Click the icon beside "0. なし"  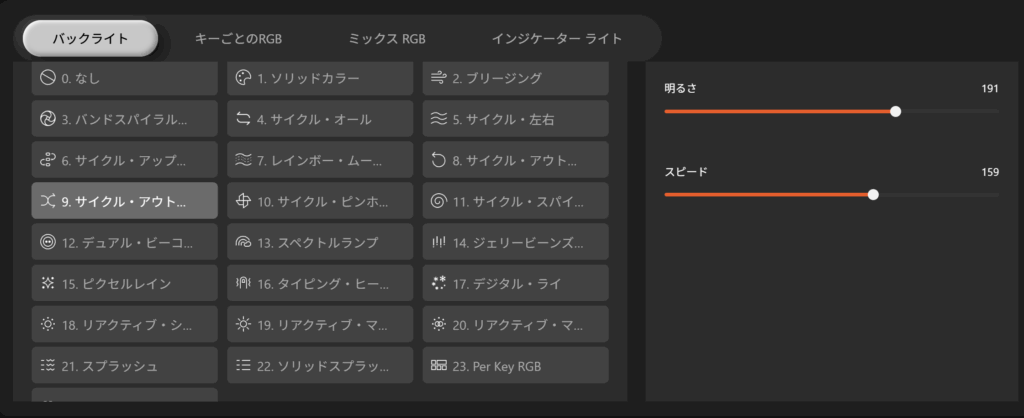48,78
